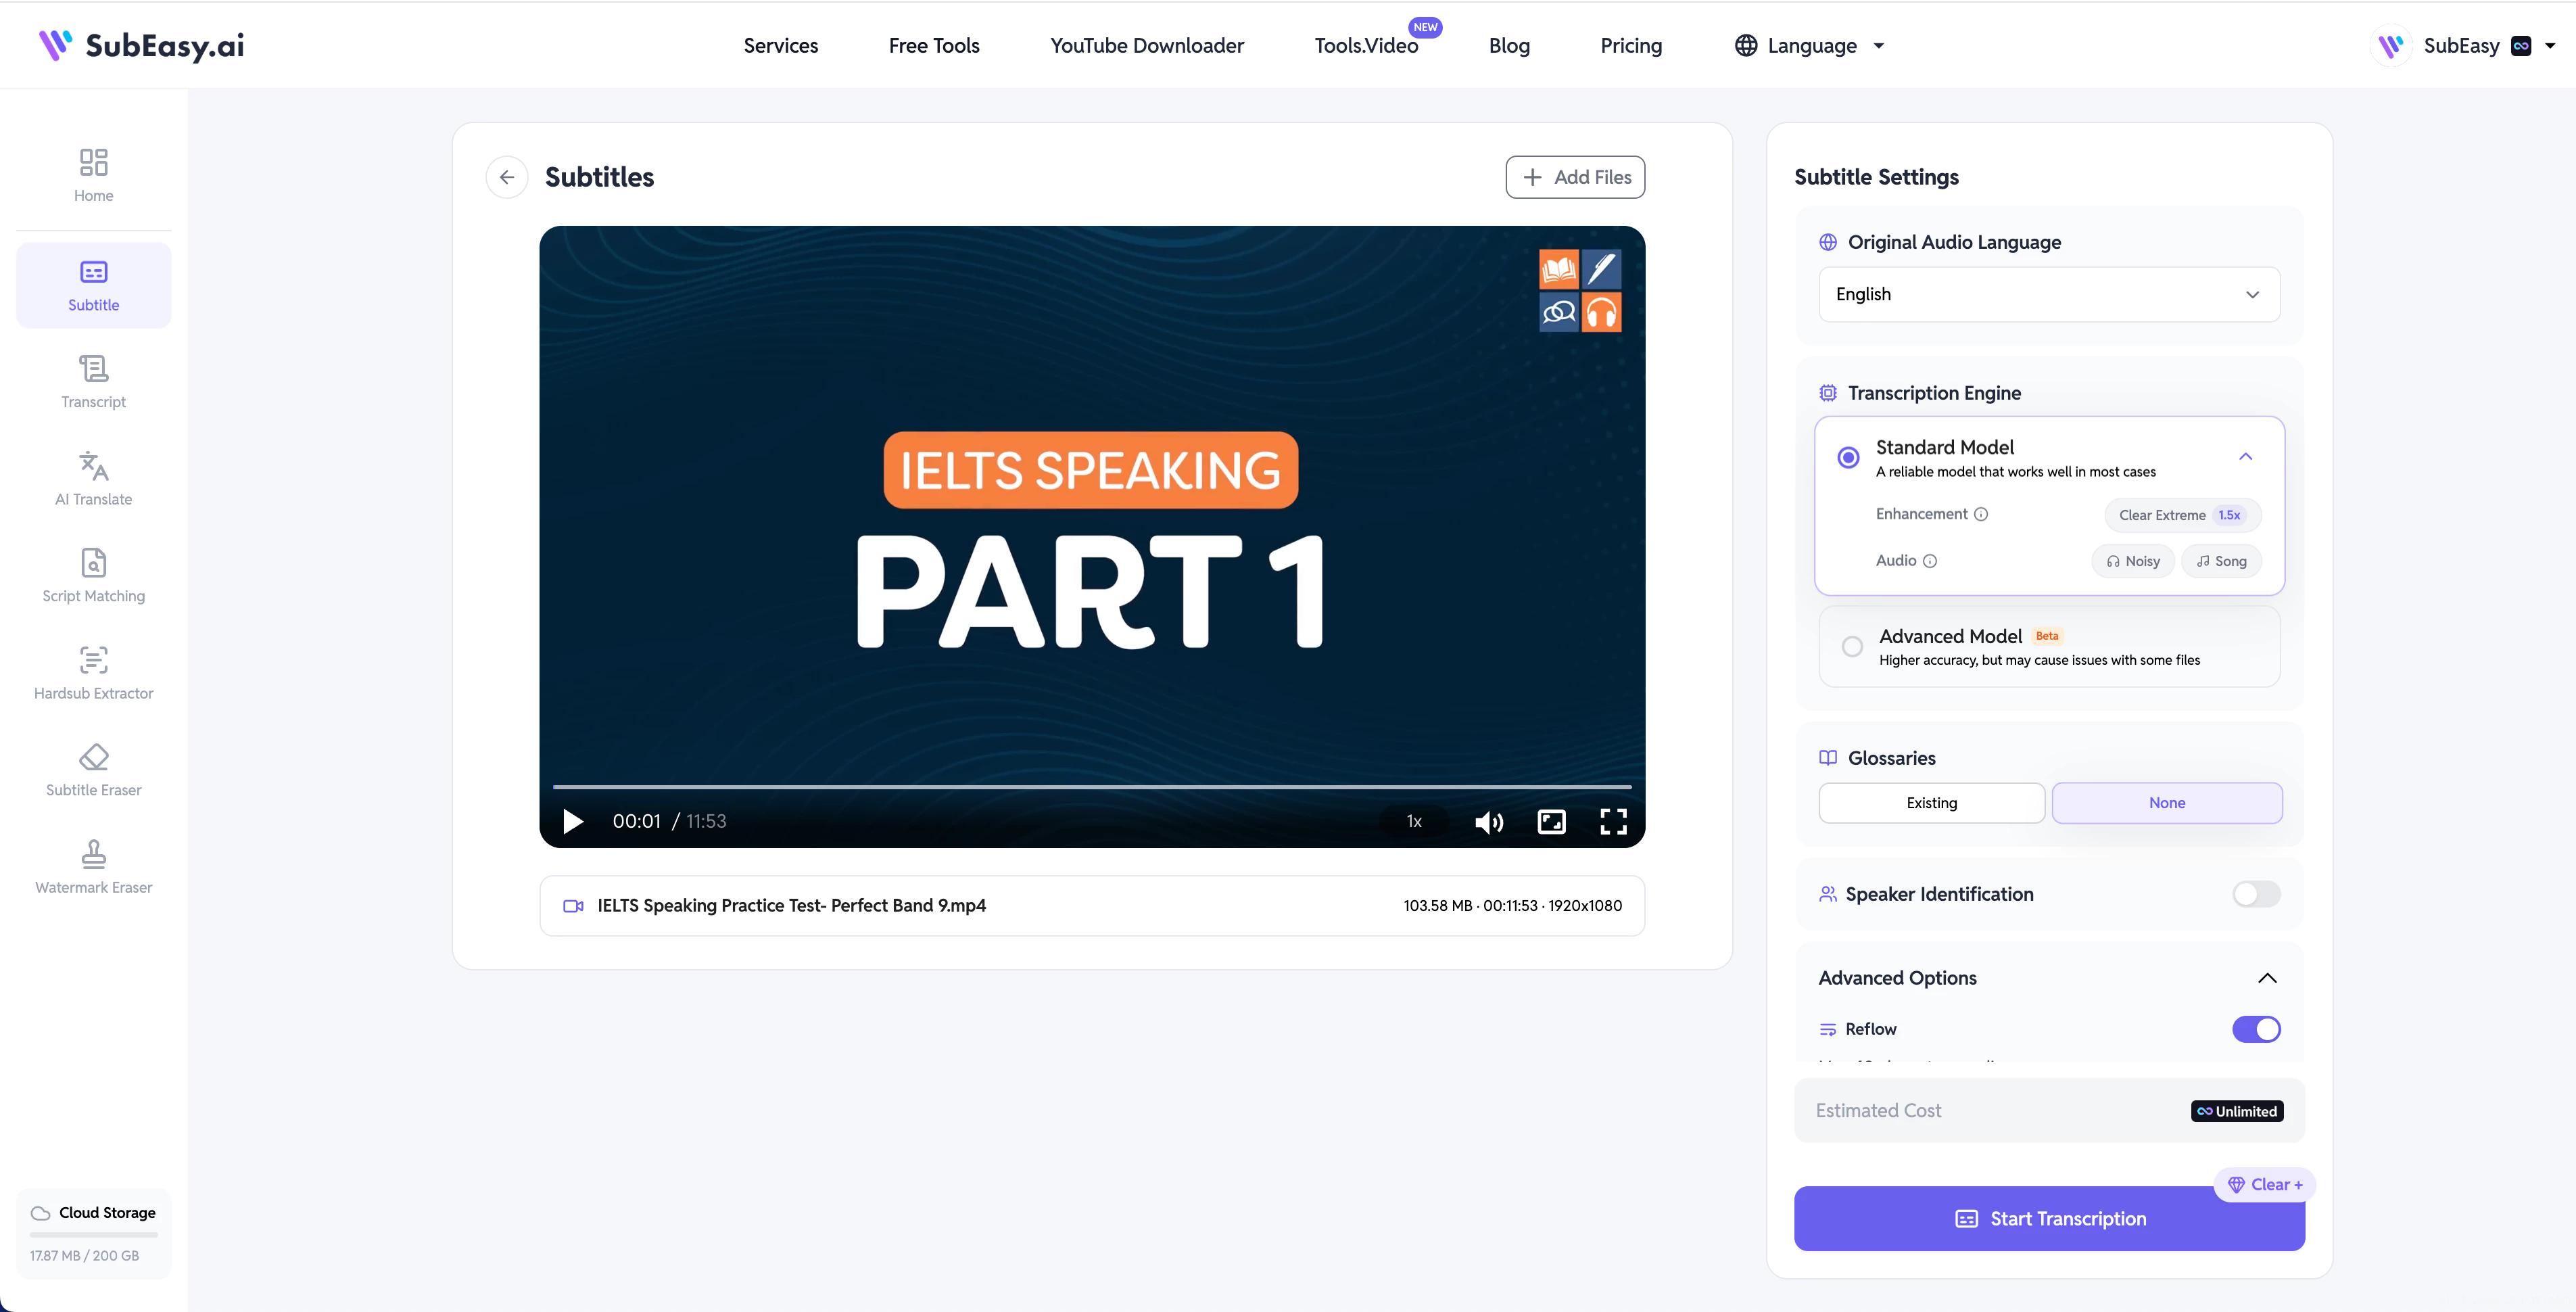Image resolution: width=2576 pixels, height=1312 pixels.
Task: Click the Start Transcription button
Action: pos(2049,1218)
